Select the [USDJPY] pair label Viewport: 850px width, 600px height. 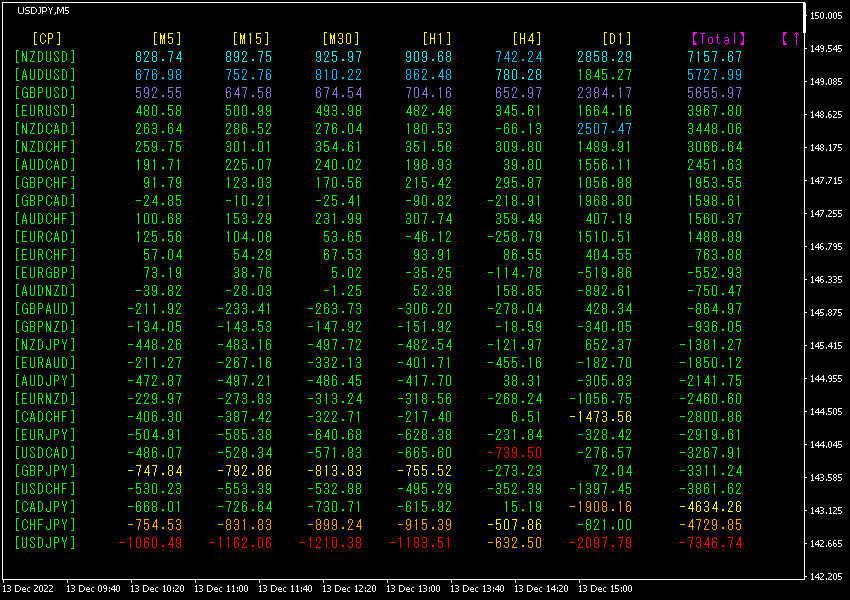click(x=45, y=543)
